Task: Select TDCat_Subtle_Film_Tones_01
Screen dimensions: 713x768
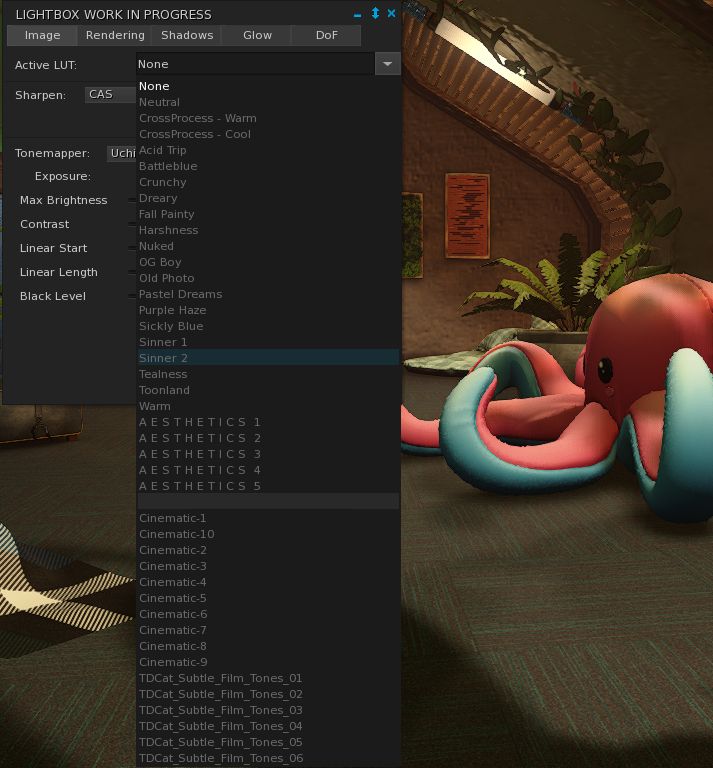Action: 268,678
